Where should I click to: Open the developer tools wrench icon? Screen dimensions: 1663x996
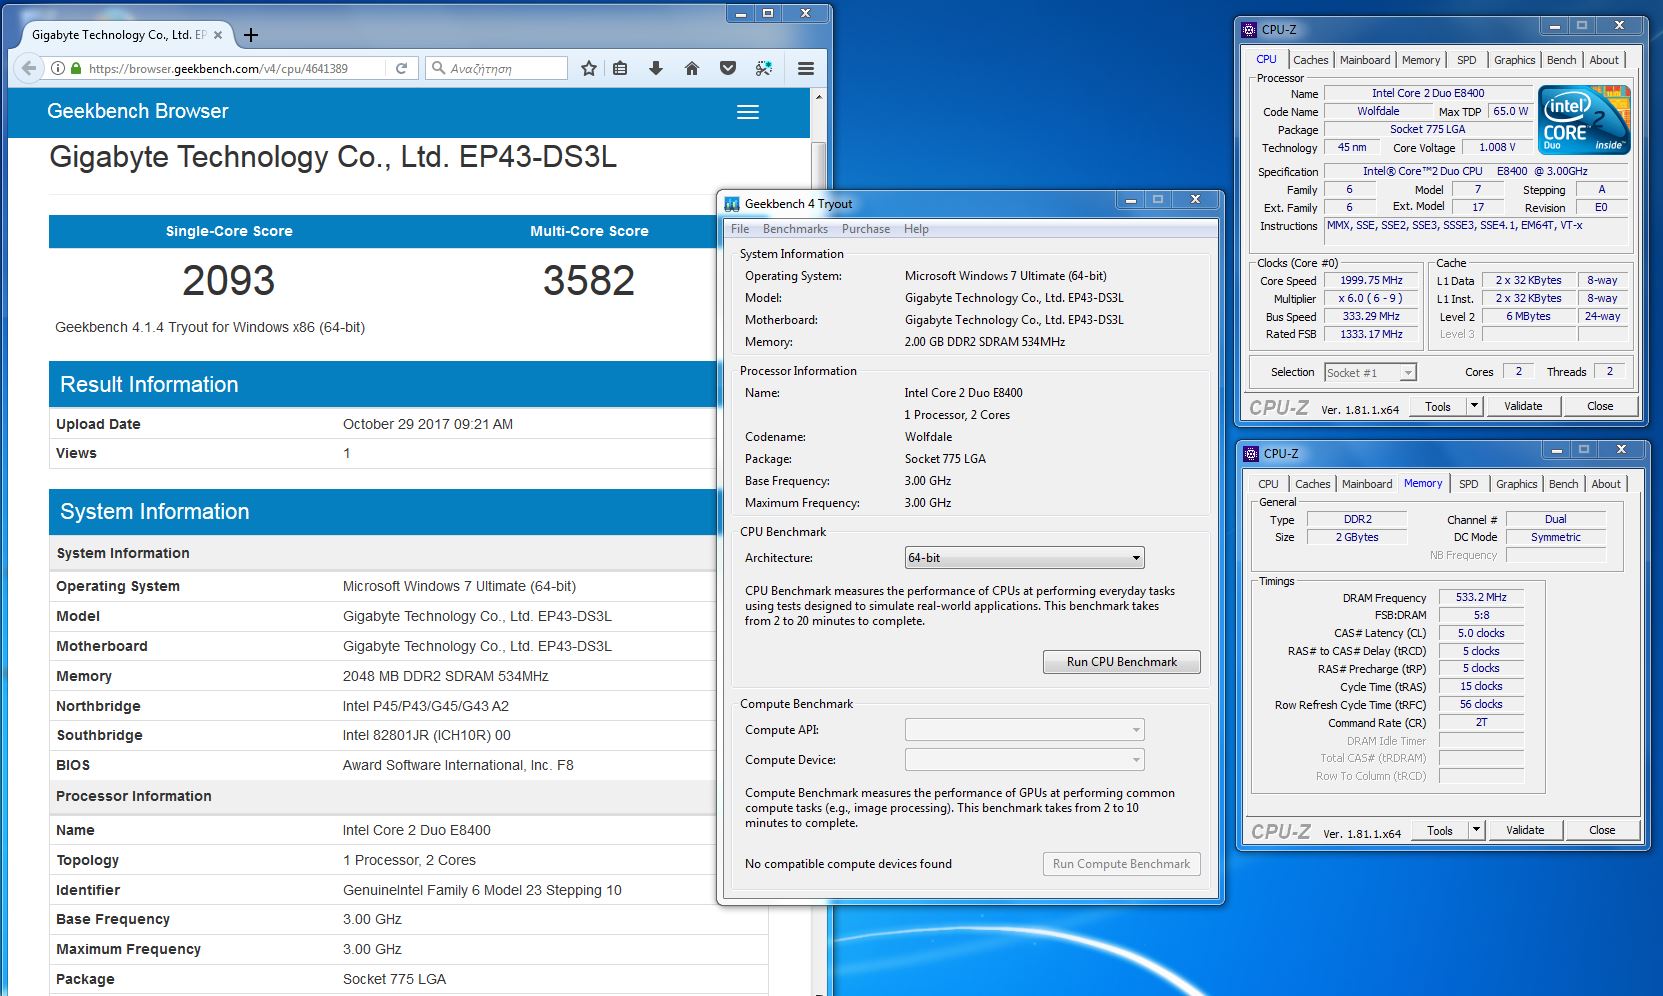click(x=764, y=68)
